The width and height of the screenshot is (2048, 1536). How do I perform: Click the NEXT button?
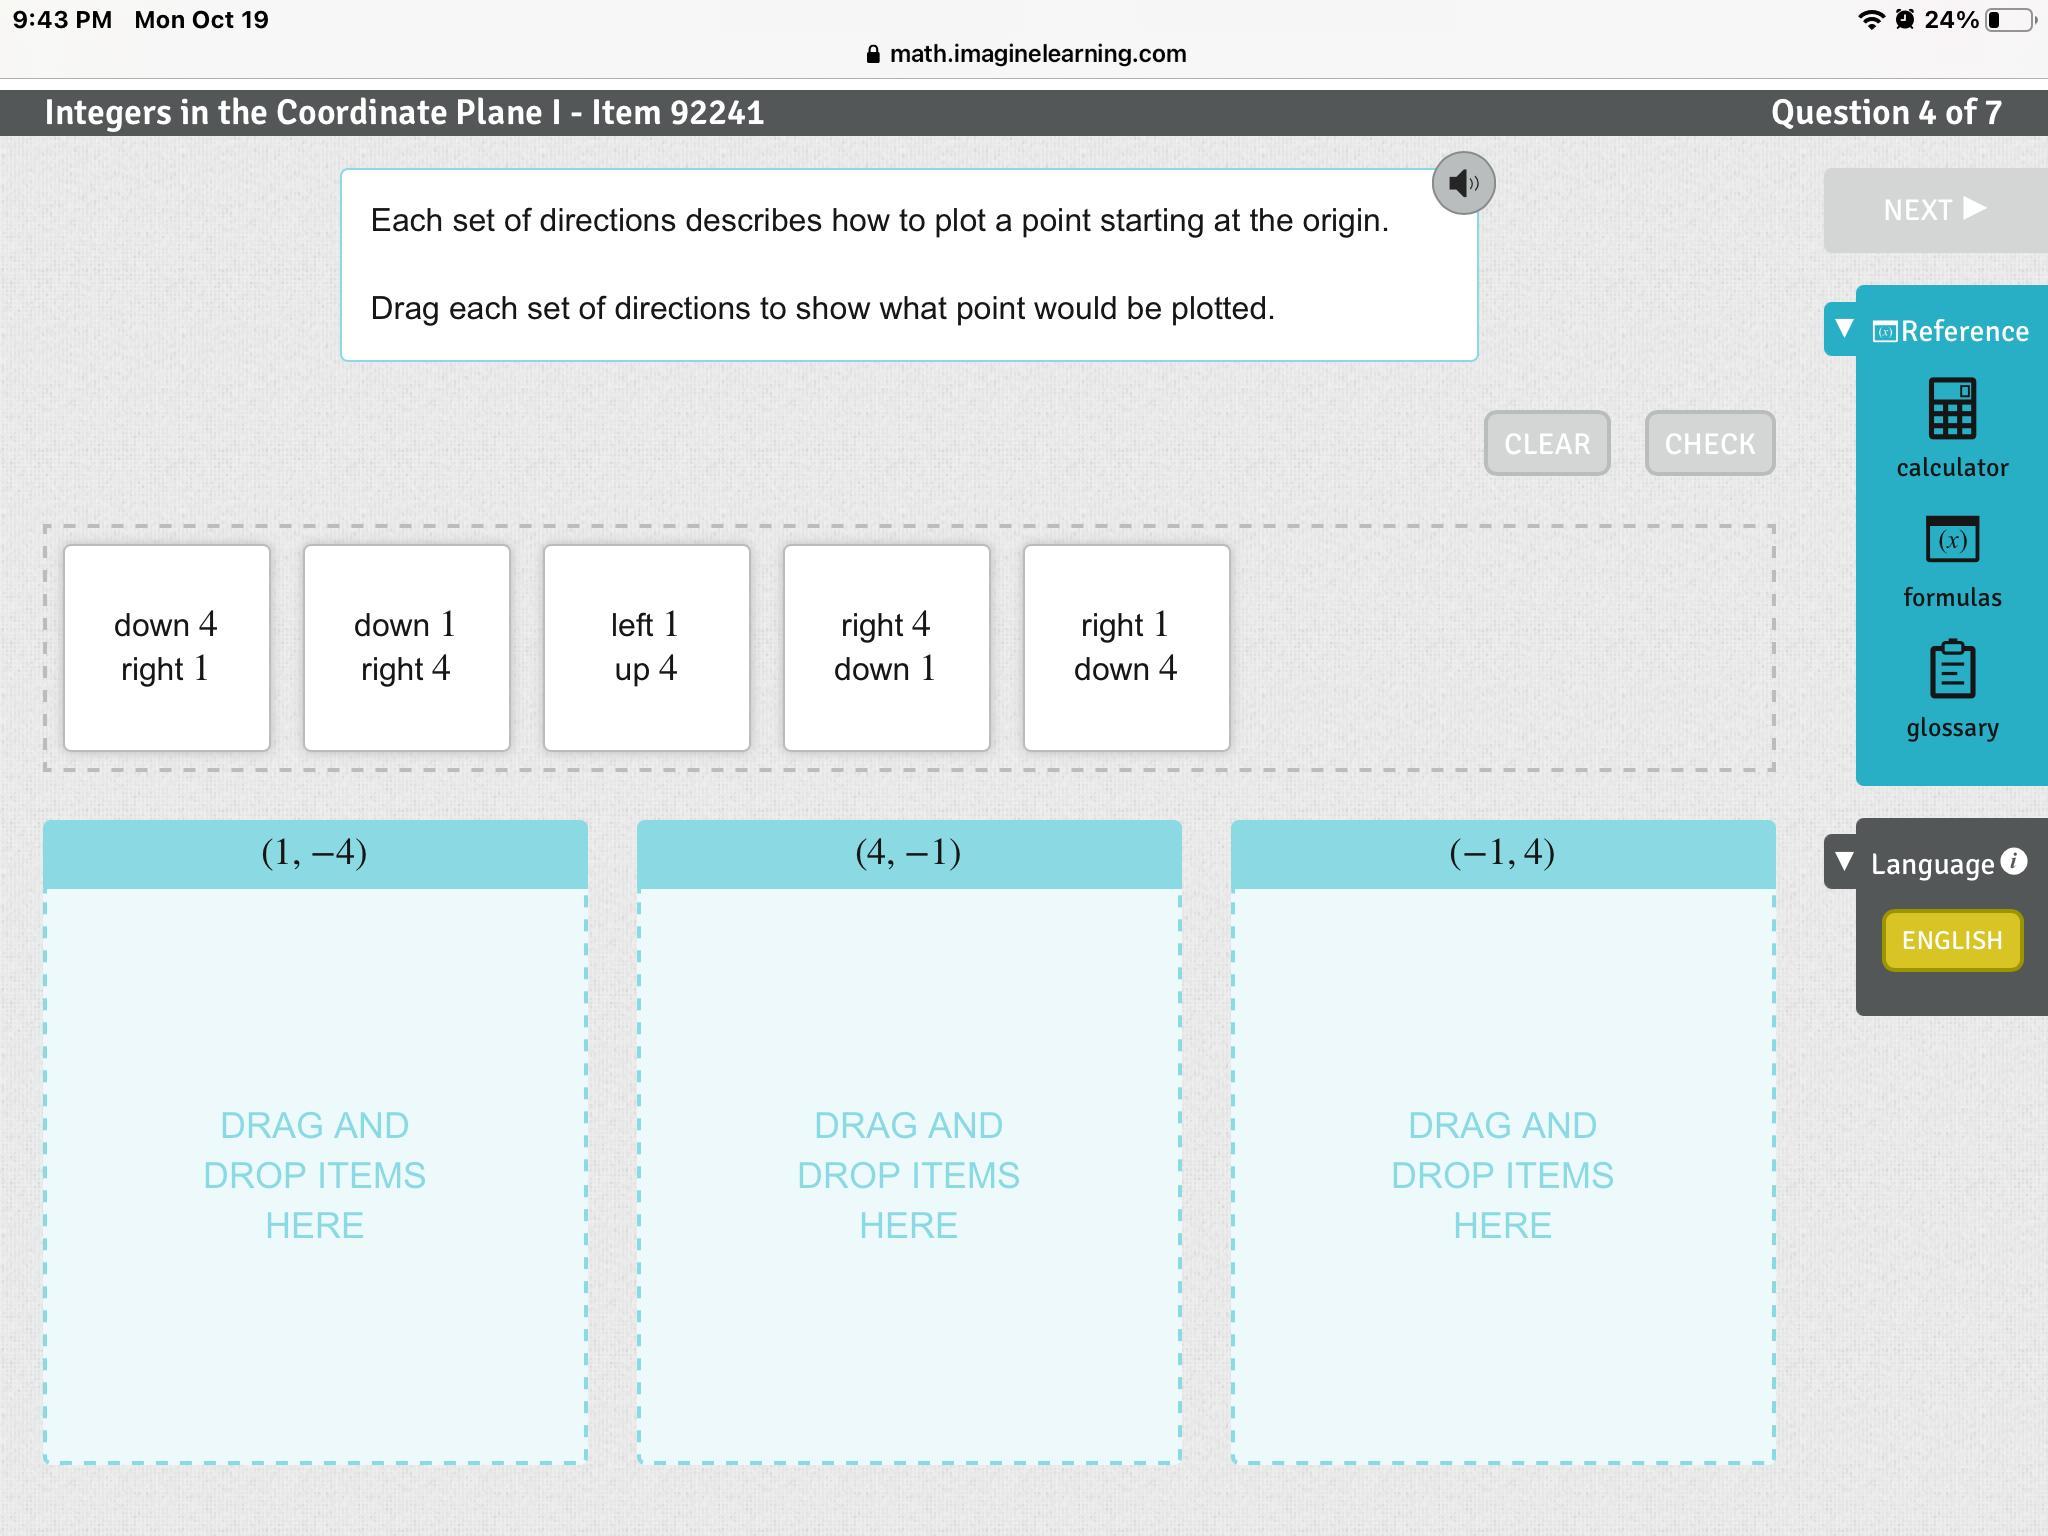(x=1934, y=210)
